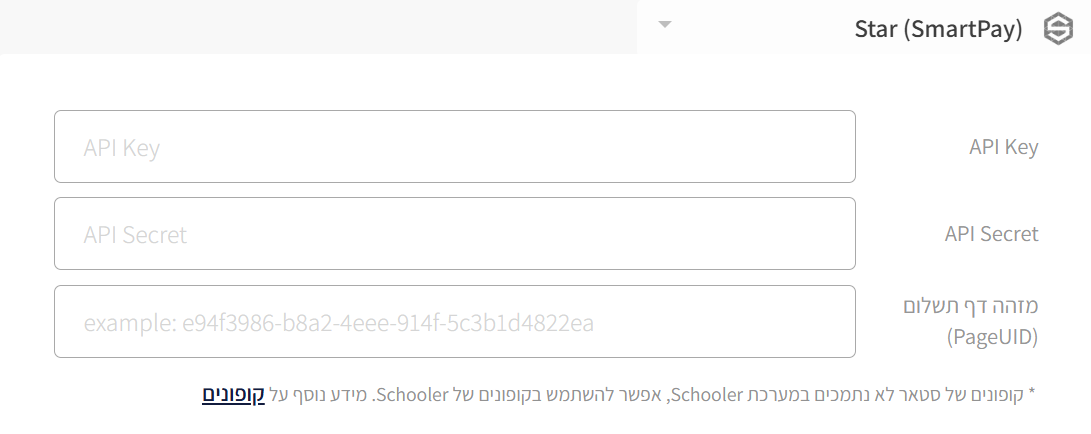Focus the API Key input field
The height and width of the screenshot is (434, 1091).
coord(454,147)
